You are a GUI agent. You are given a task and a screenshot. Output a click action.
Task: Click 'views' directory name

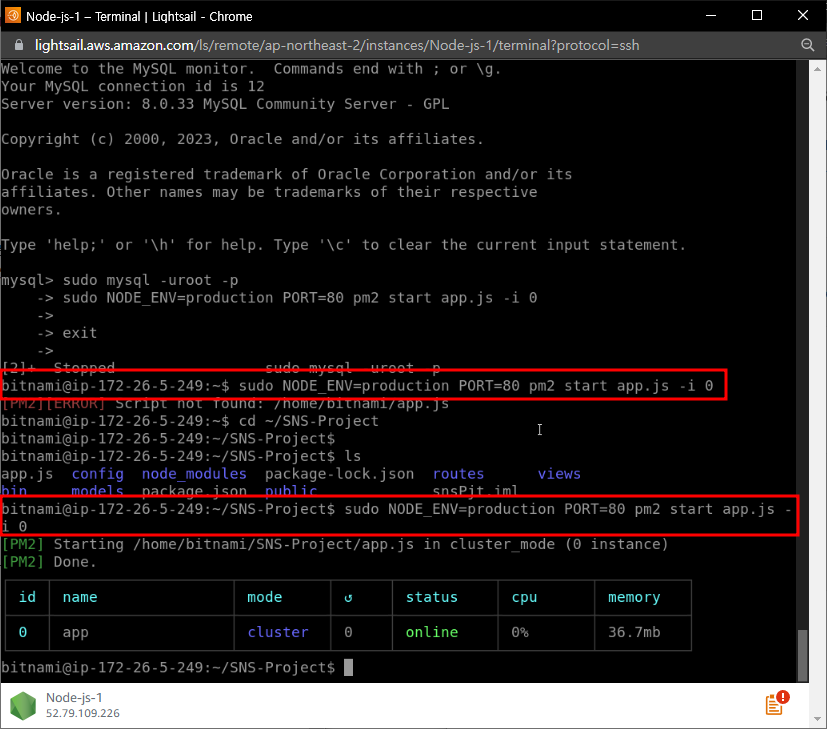pyautogui.click(x=559, y=474)
